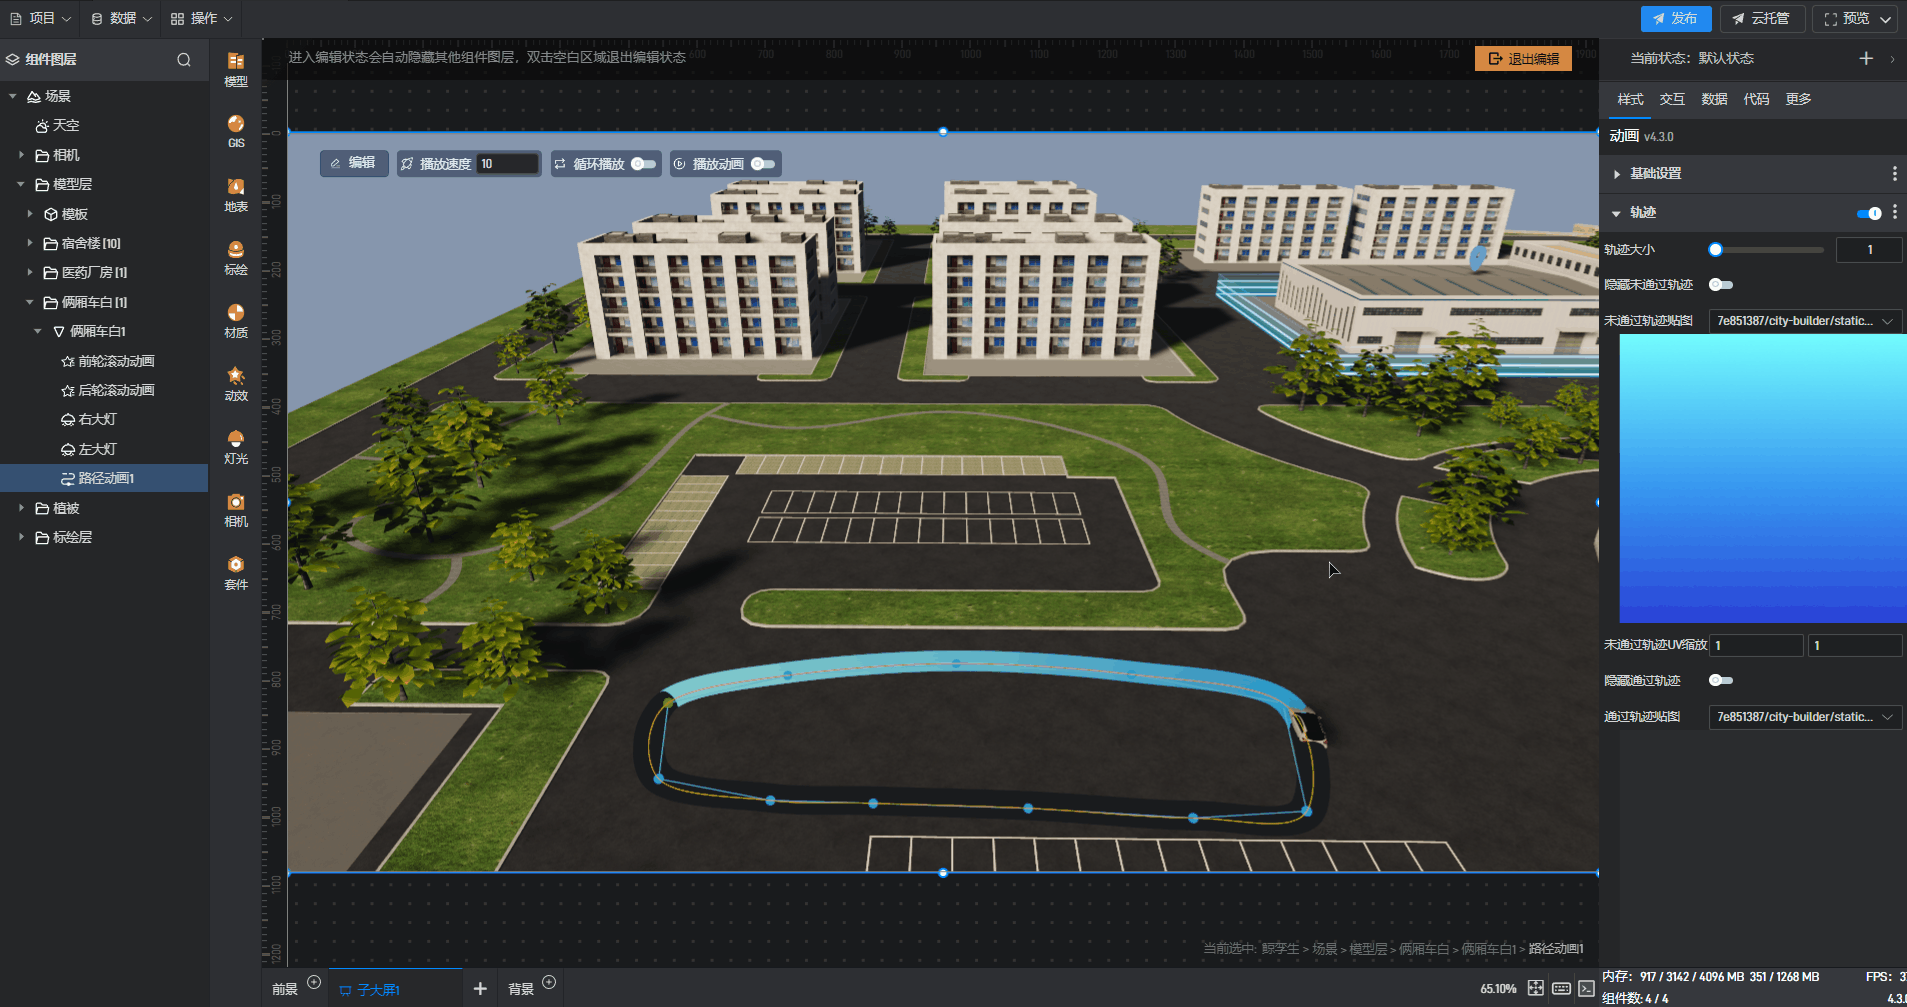Expand the 宿舍楼 [10] folder
The image size is (1907, 1007).
pos(30,243)
